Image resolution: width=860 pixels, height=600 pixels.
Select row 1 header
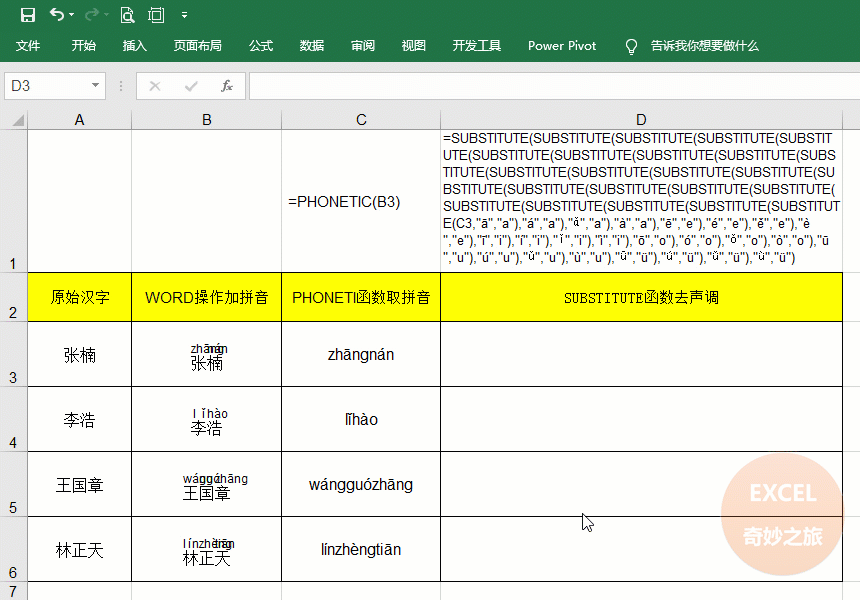pos(13,201)
